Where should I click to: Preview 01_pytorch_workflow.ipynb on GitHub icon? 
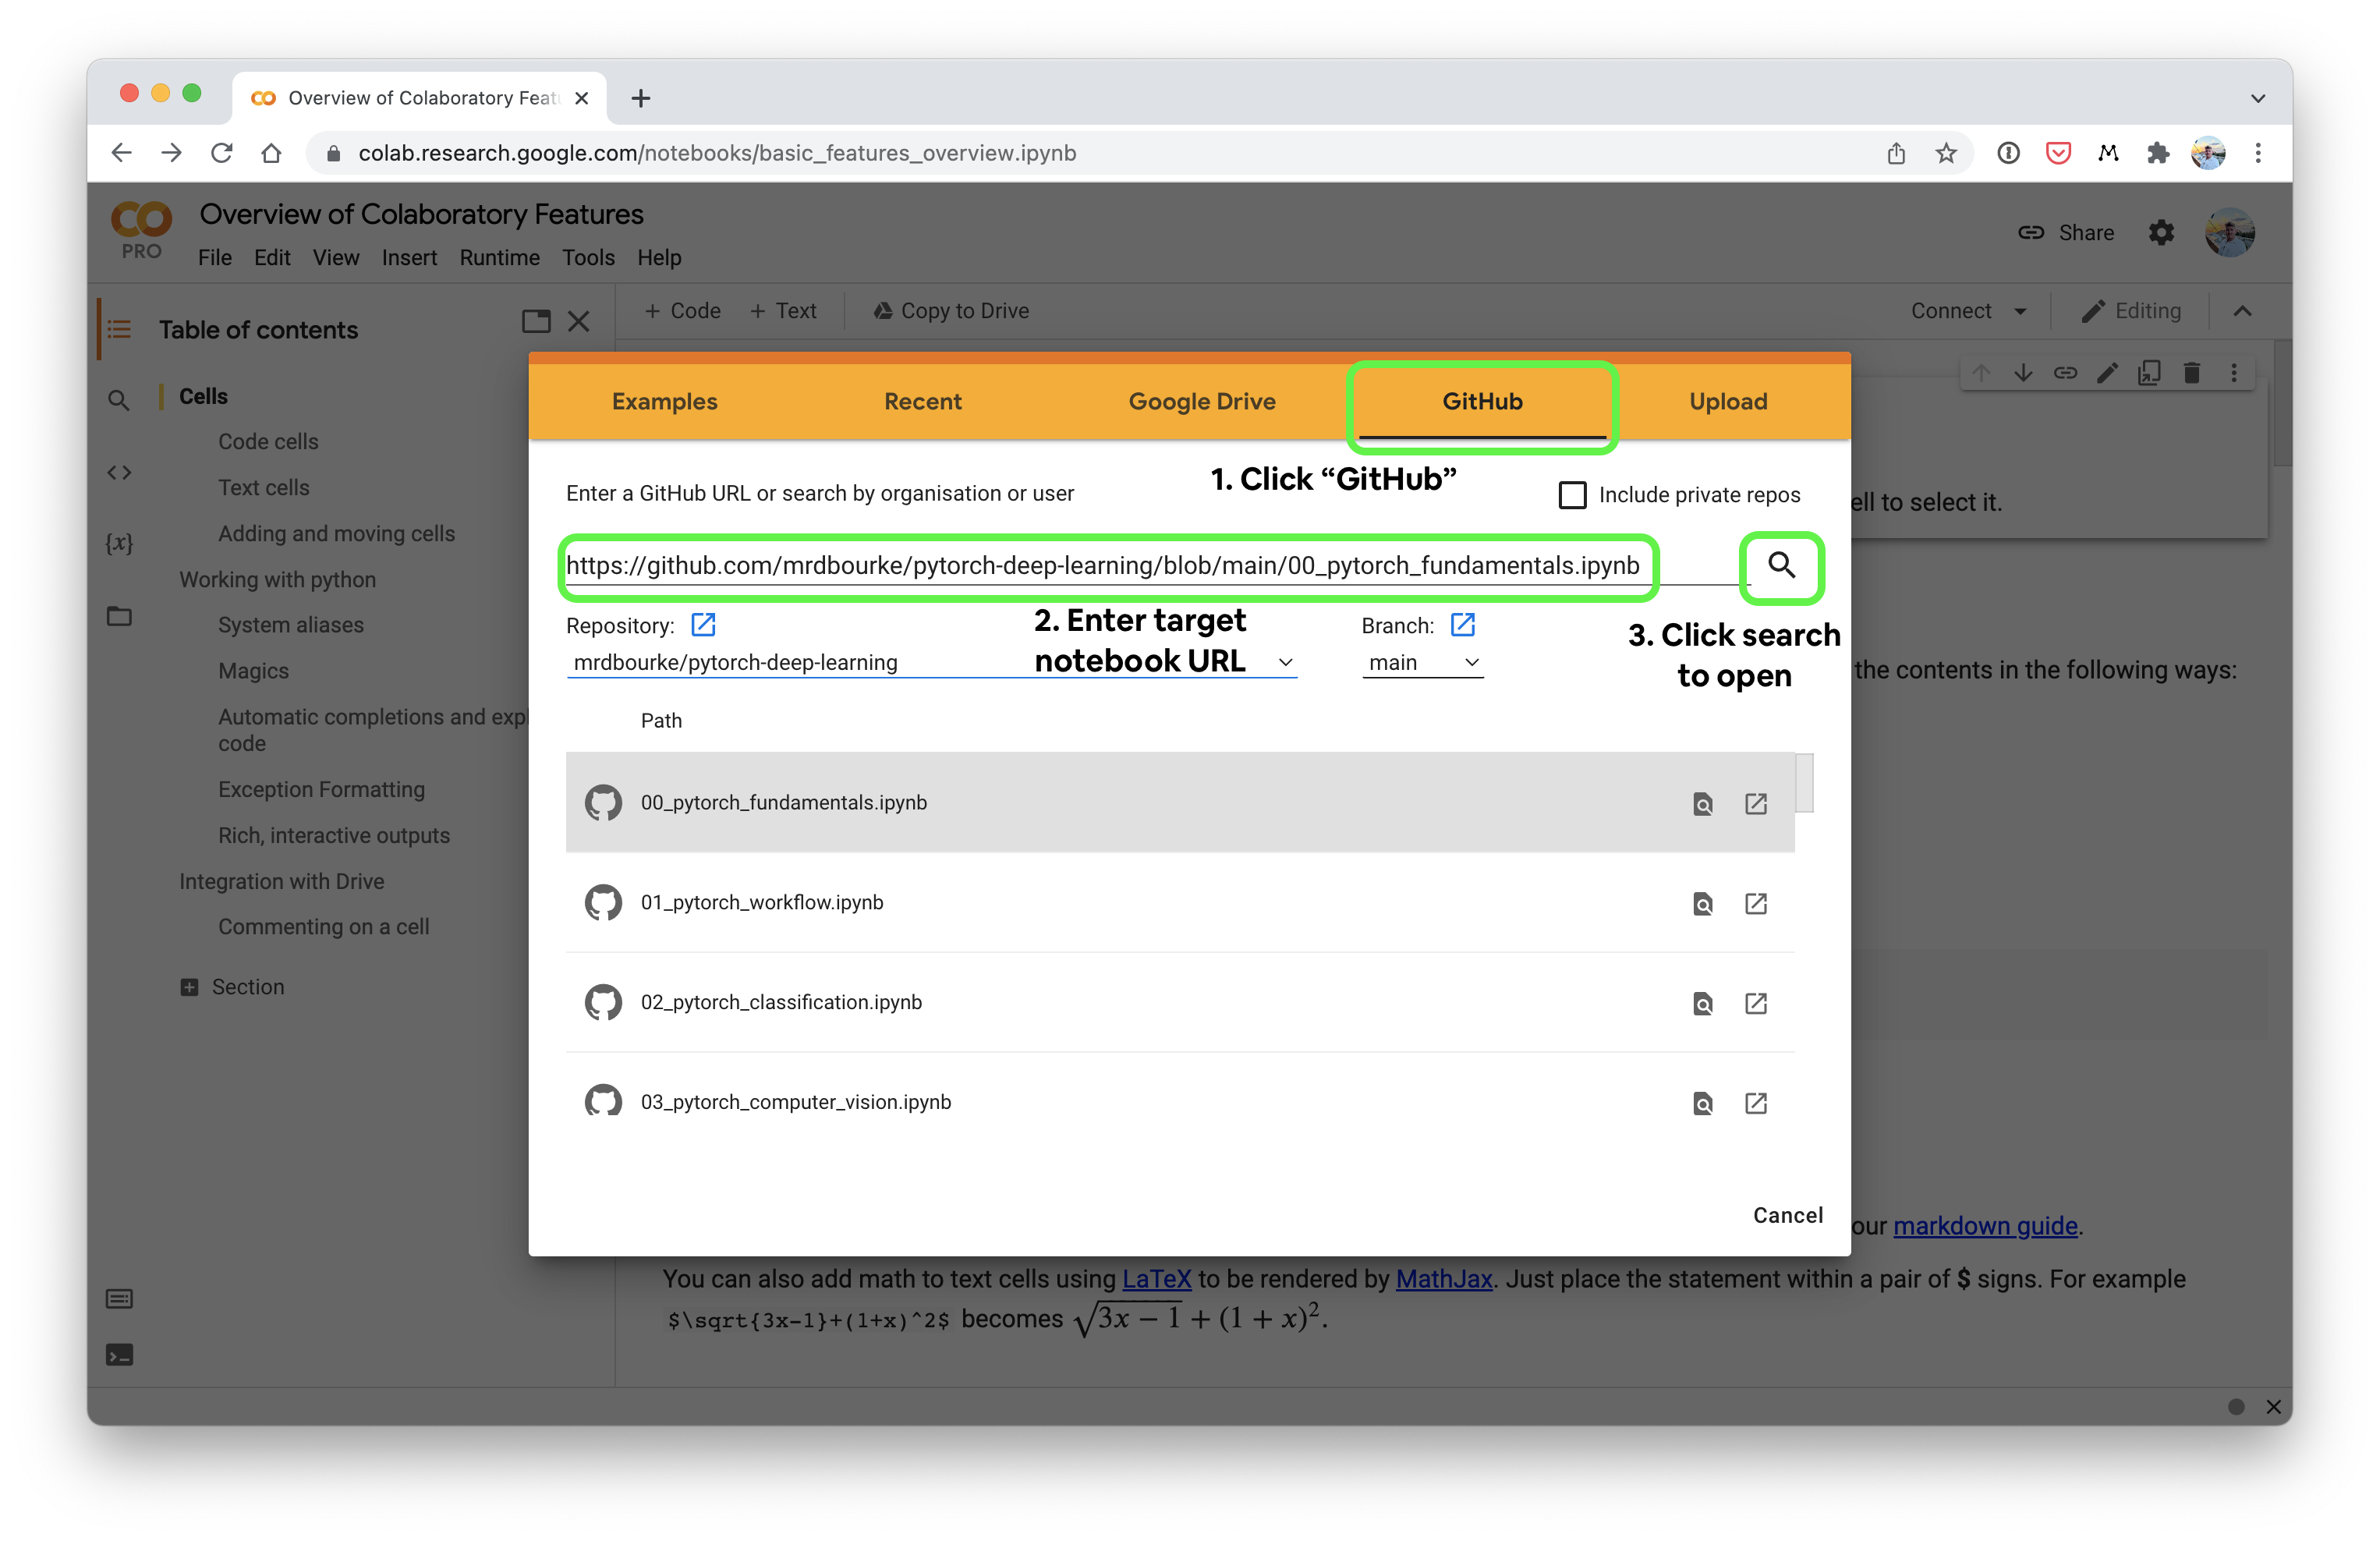tap(1702, 904)
